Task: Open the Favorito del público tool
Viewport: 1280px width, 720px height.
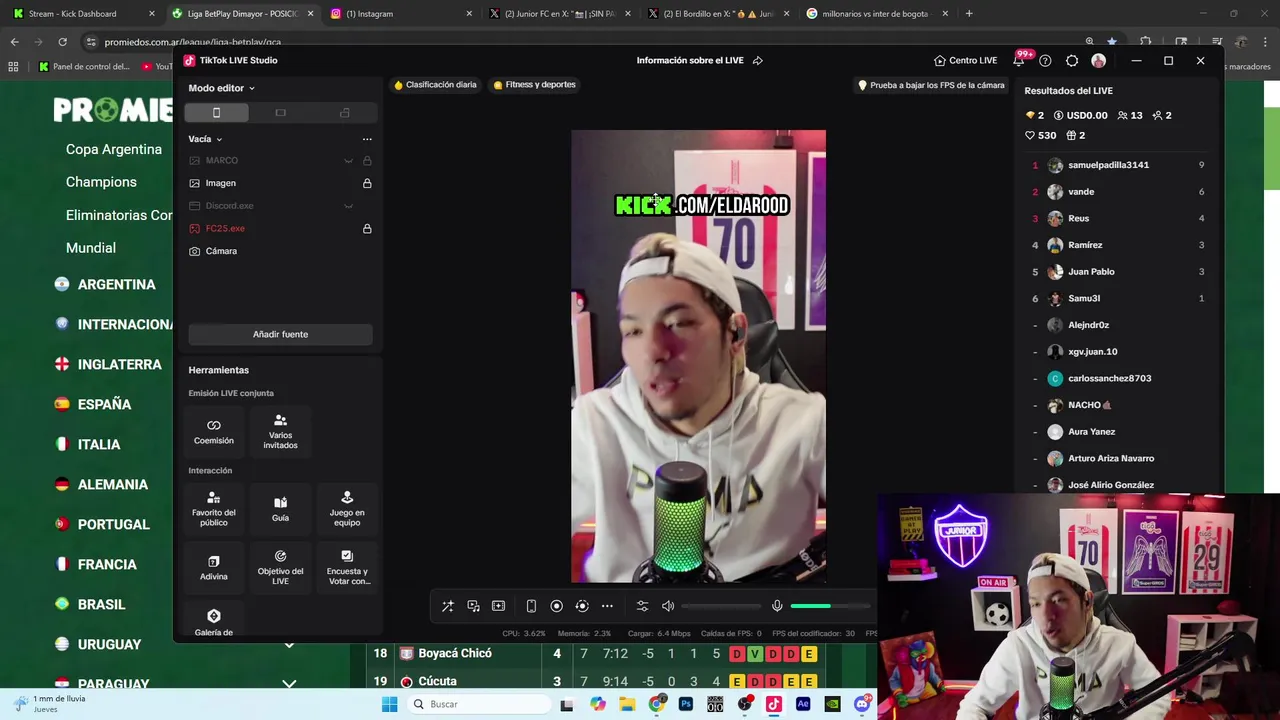Action: [x=214, y=509]
